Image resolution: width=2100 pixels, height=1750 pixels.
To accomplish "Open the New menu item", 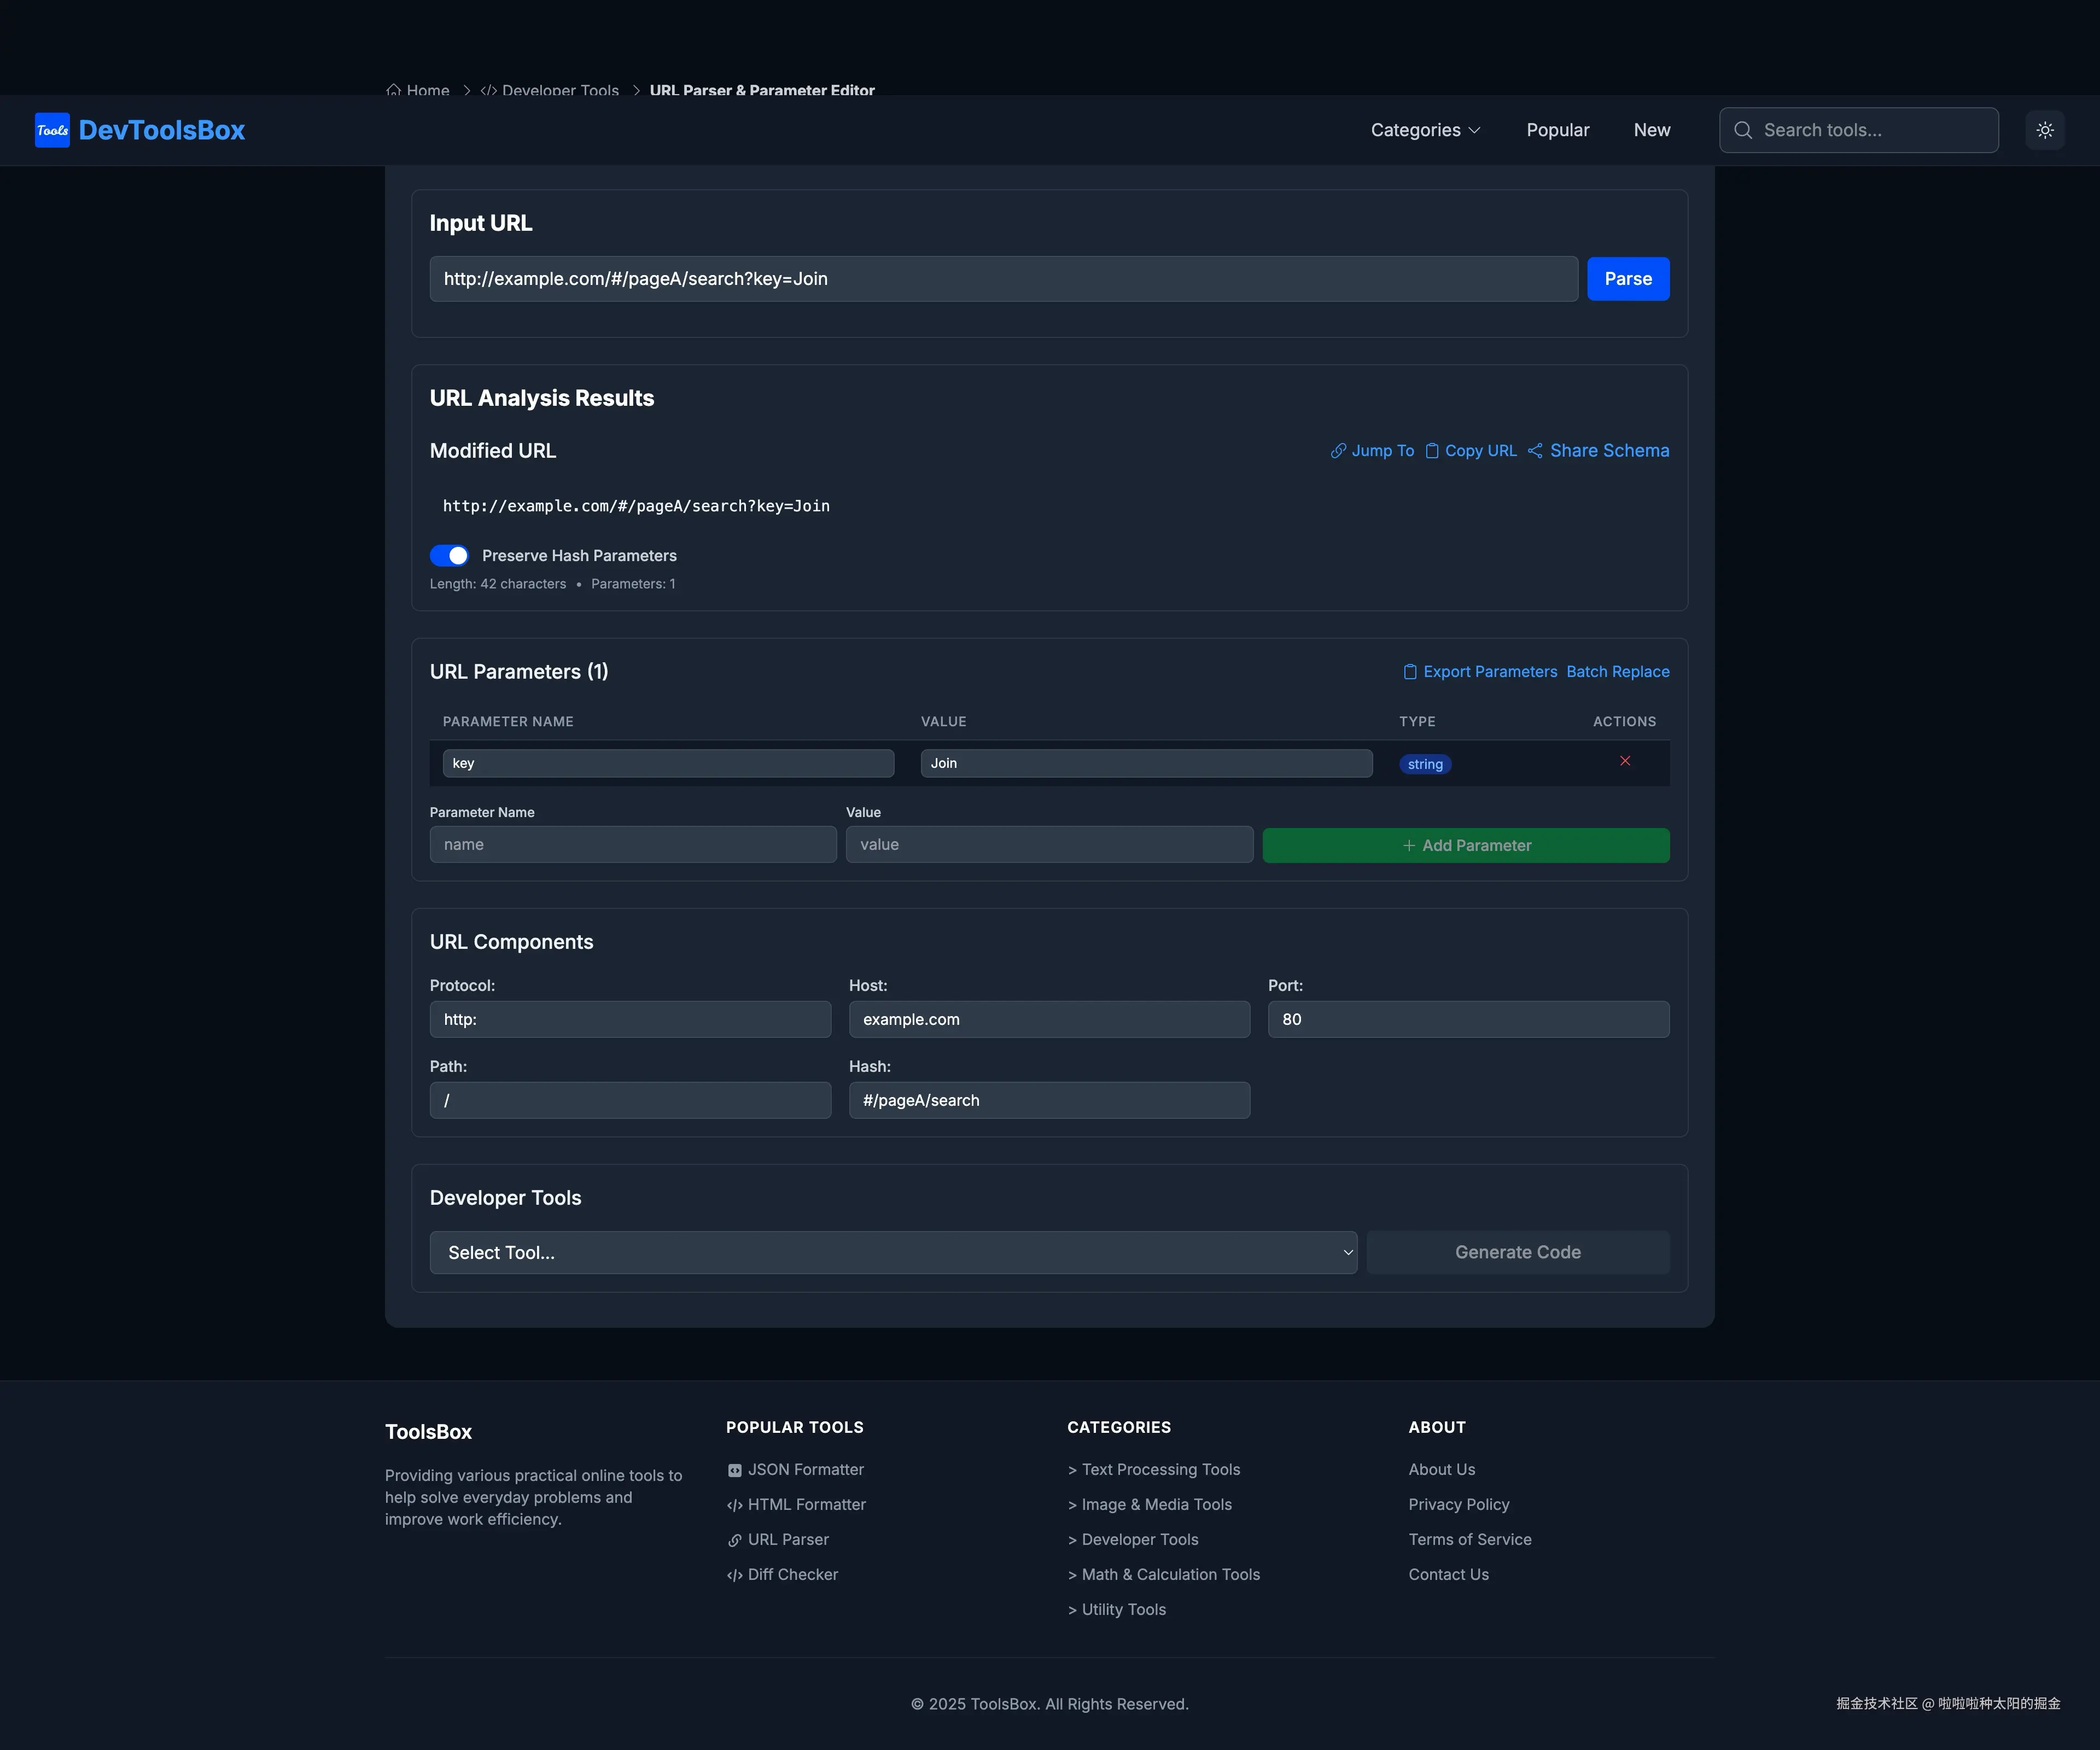I will point(1651,130).
